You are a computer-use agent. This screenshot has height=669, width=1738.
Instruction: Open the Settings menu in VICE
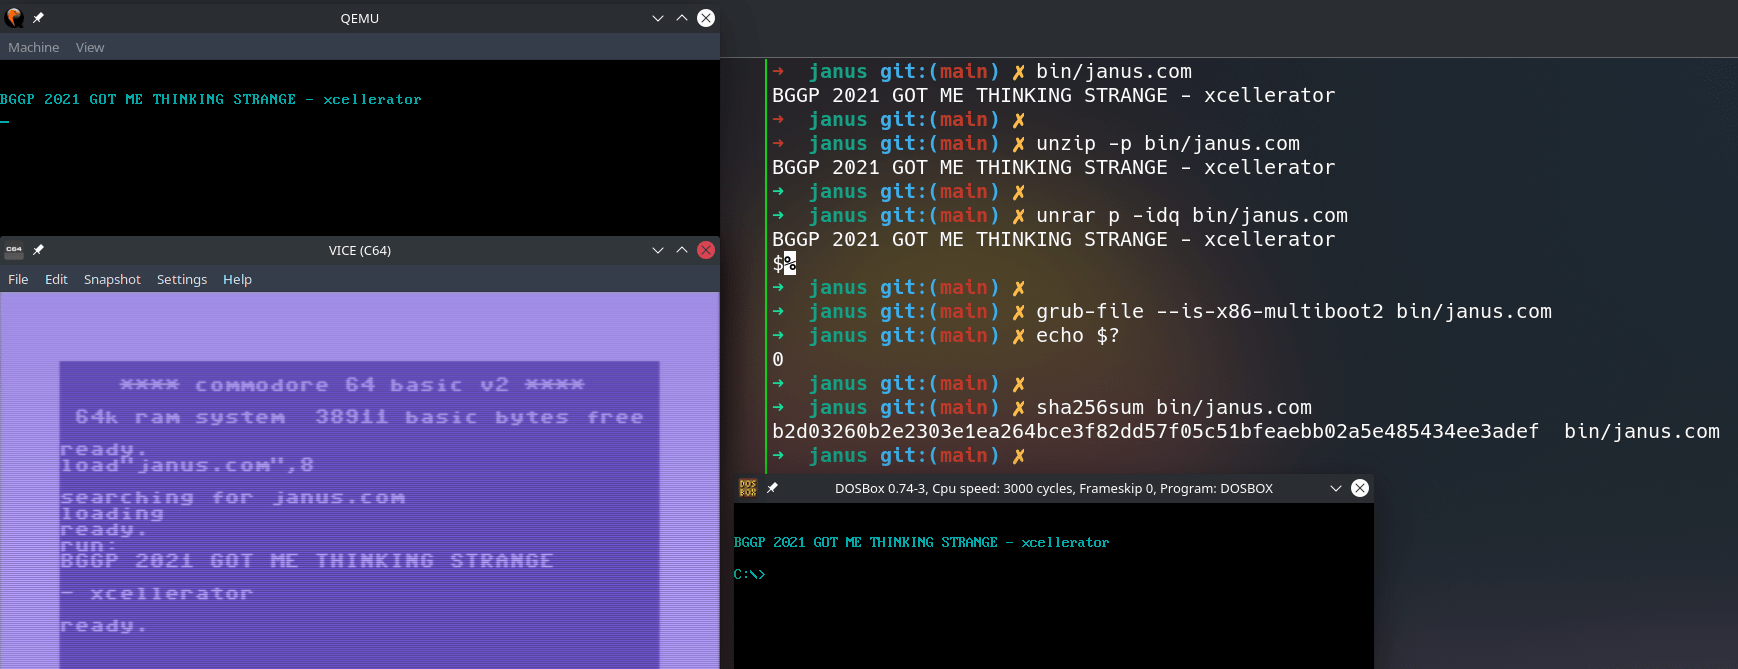pos(182,279)
